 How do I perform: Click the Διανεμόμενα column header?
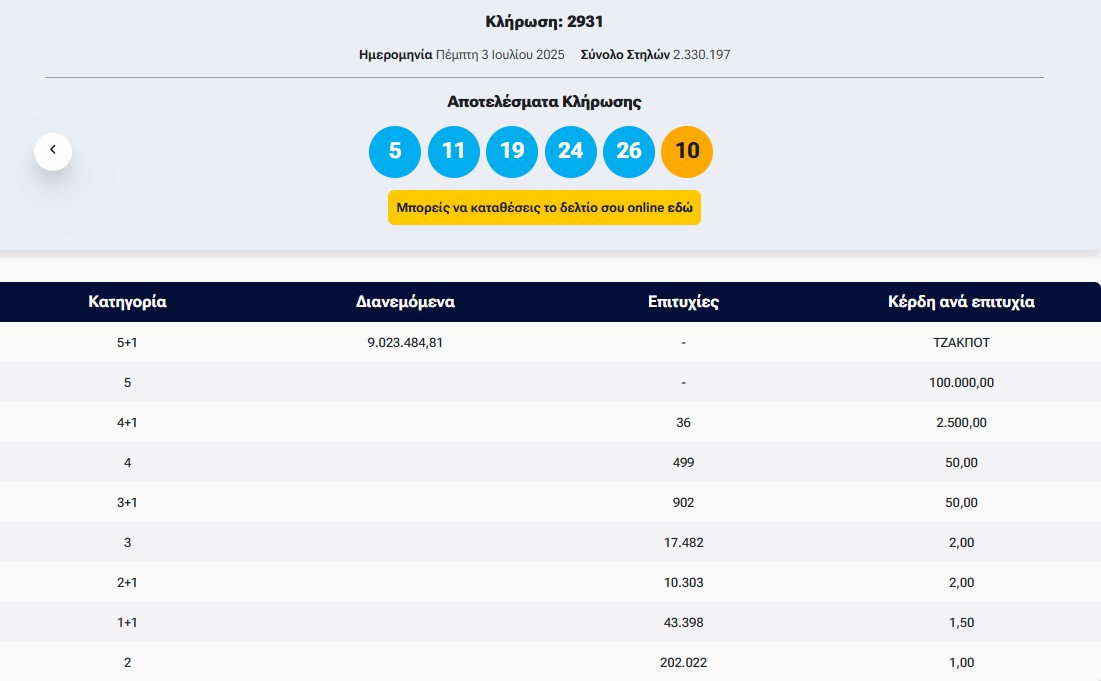pyautogui.click(x=405, y=302)
